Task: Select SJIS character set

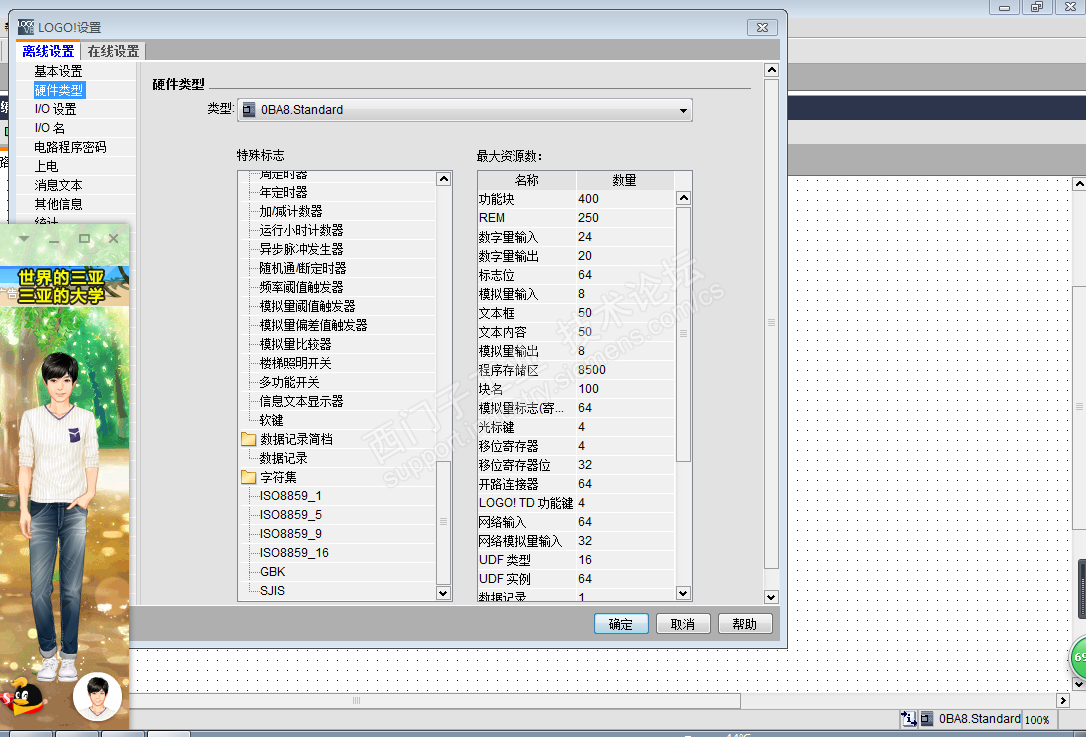Action: tap(272, 591)
